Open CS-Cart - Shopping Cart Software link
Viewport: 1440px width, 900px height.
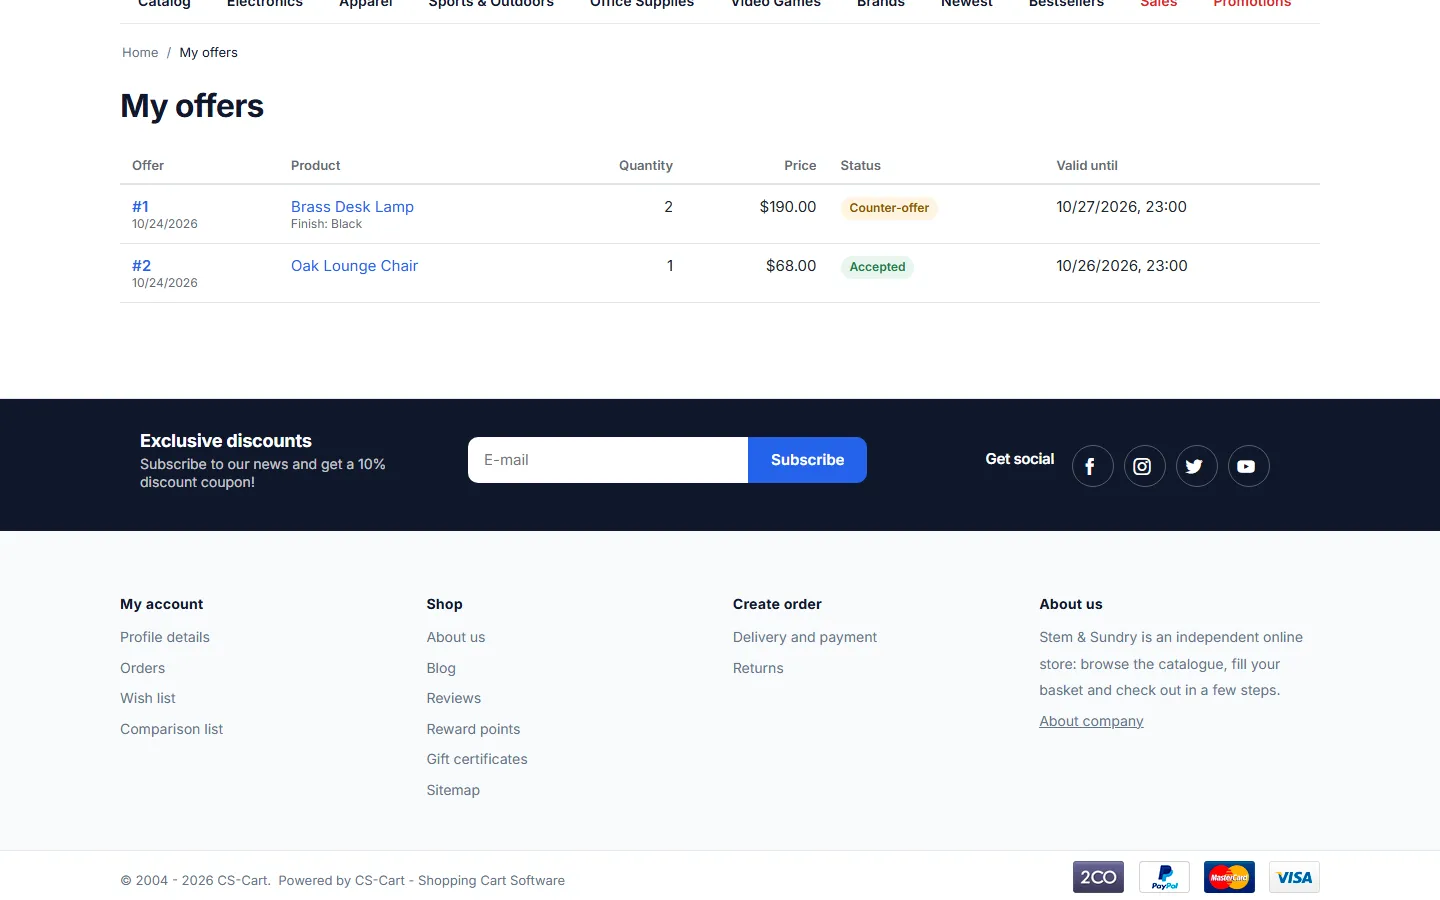click(x=460, y=881)
